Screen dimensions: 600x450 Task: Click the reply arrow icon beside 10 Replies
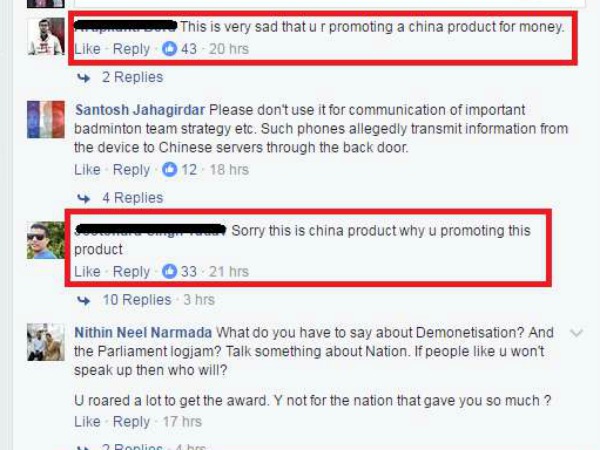[84, 300]
